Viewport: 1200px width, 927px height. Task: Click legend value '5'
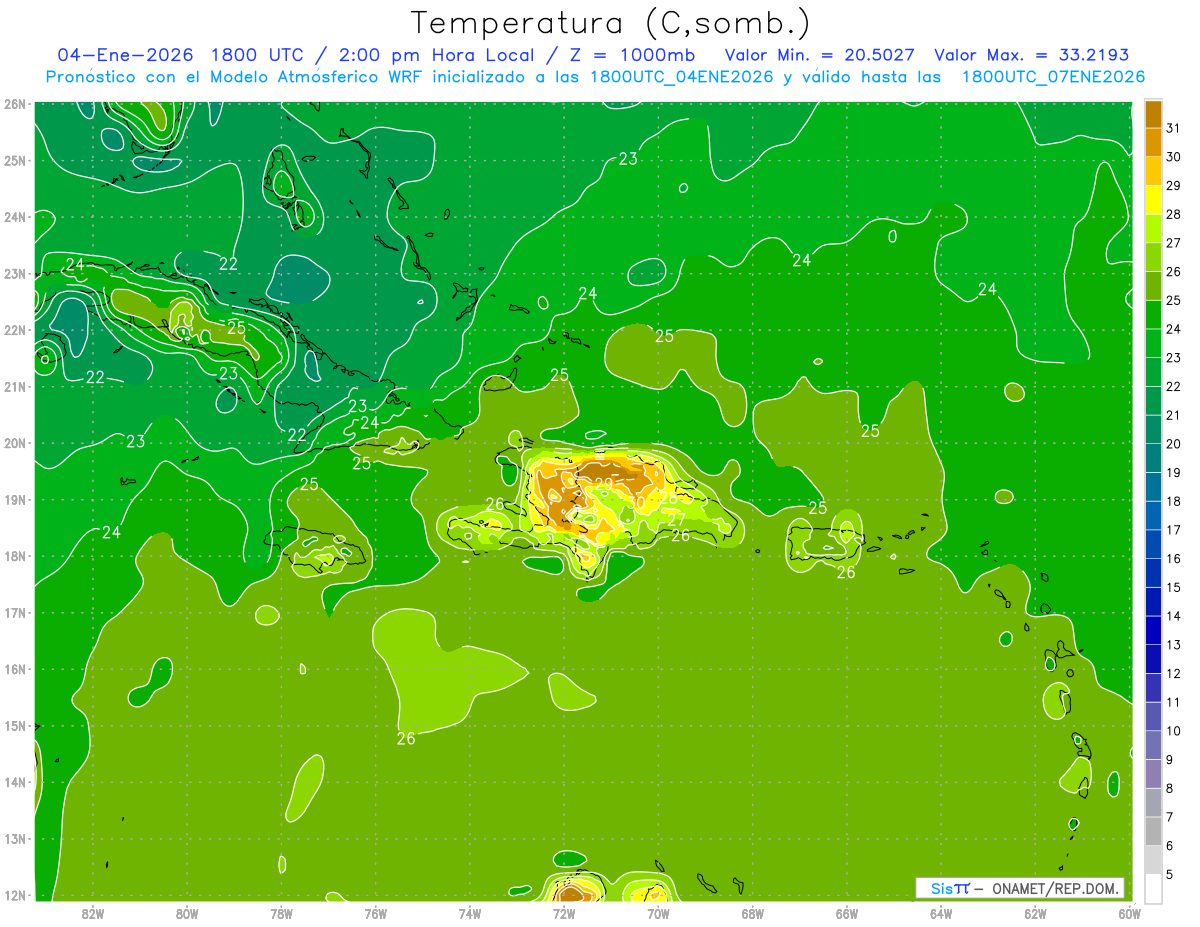coord(1170,874)
